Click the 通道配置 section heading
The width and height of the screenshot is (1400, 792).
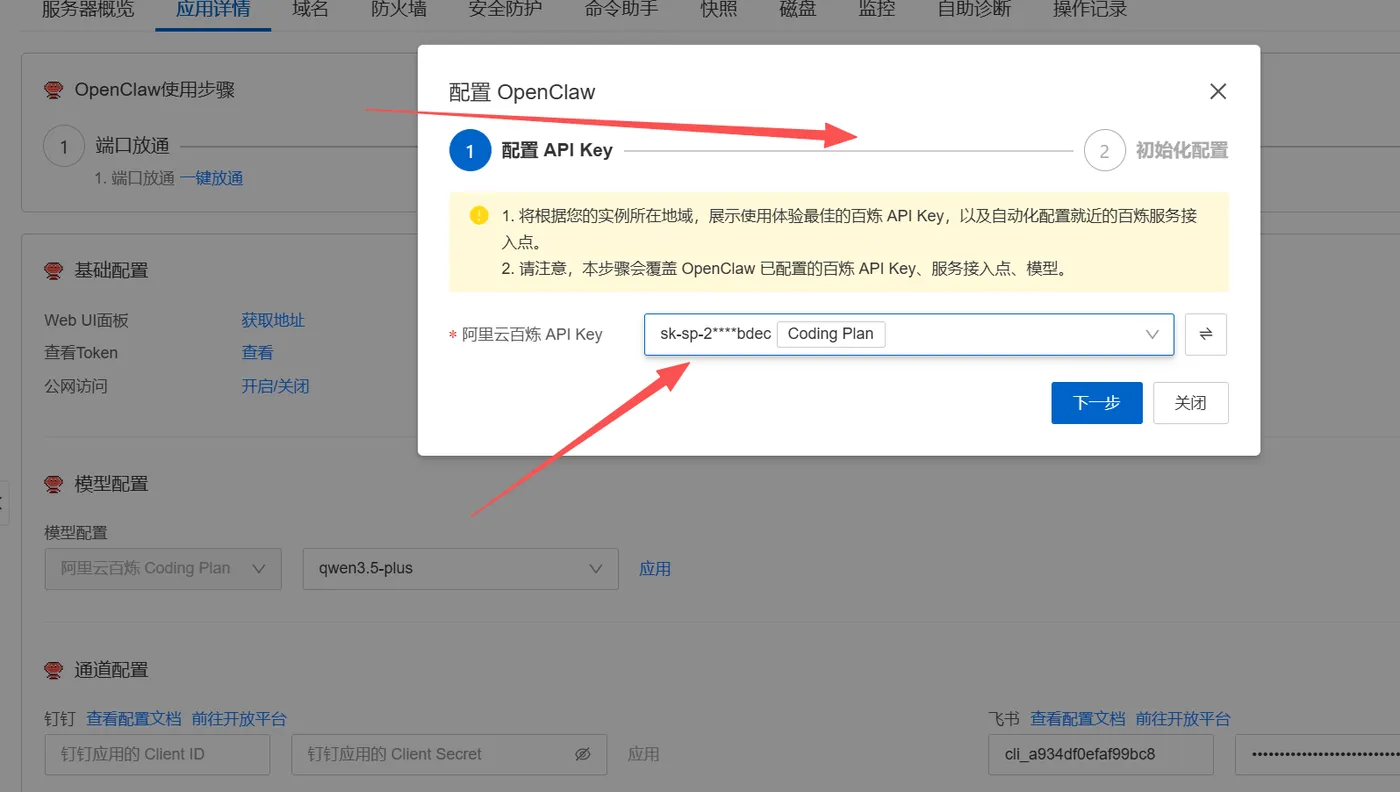[x=111, y=670]
